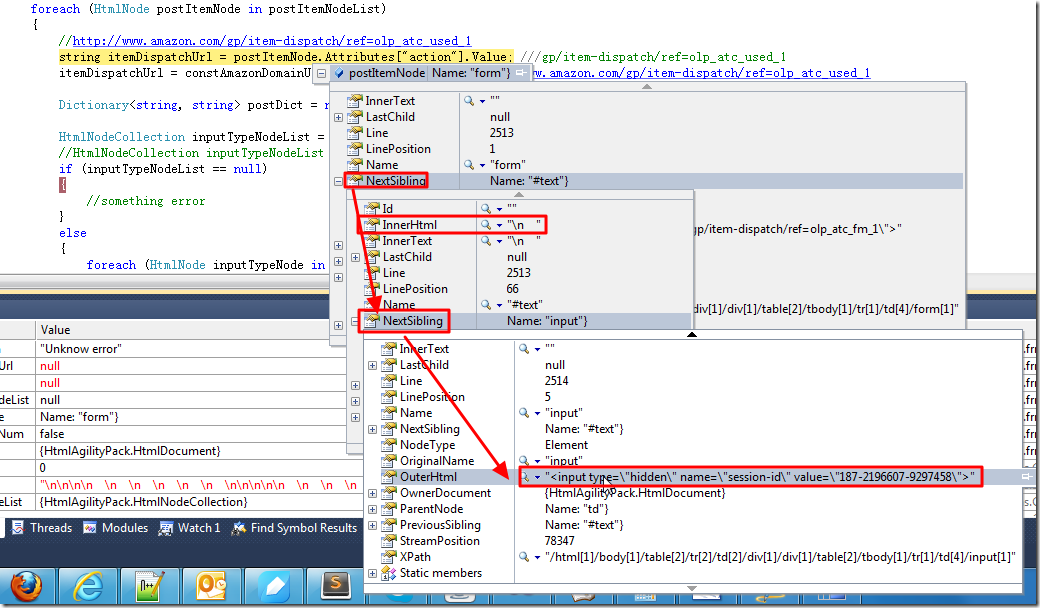Launch Firefox from the taskbar
The width and height of the screenshot is (1040, 608).
[x=25, y=587]
